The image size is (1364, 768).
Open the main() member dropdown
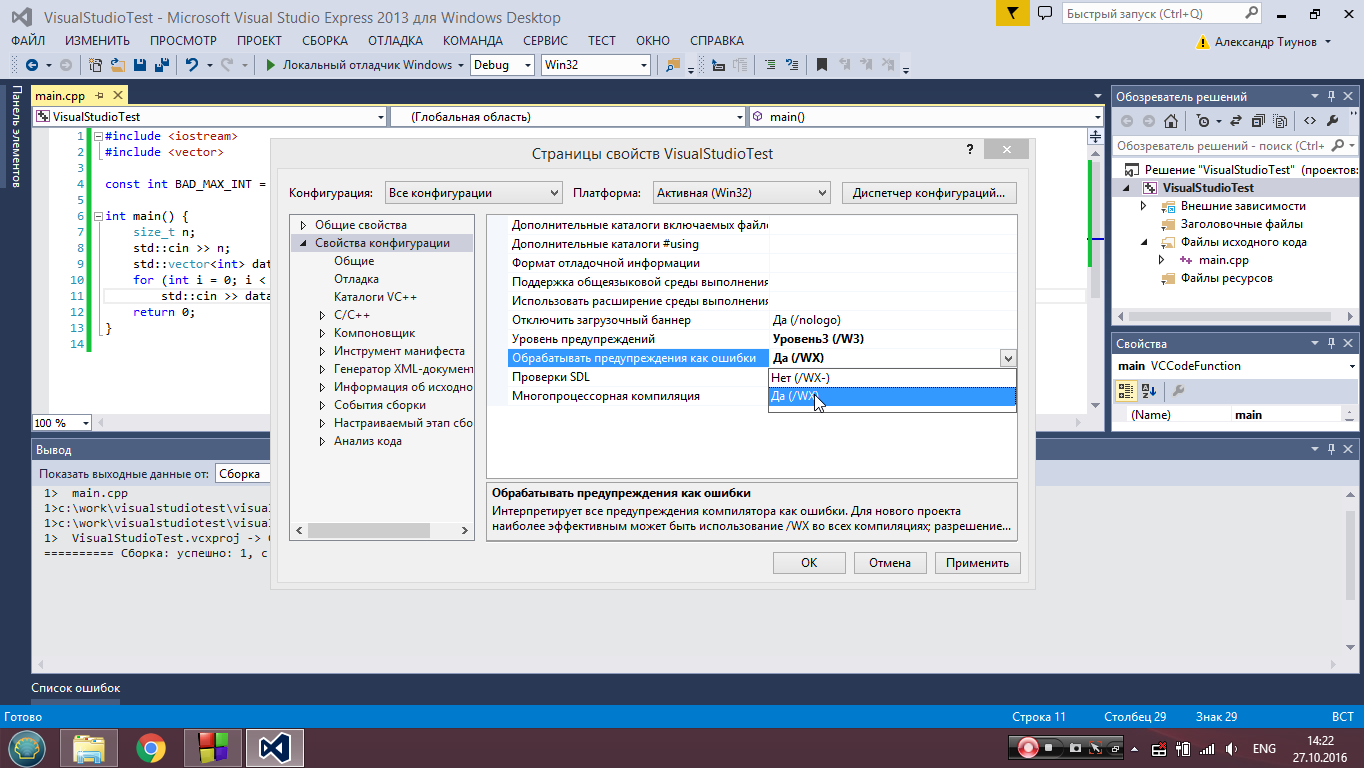tap(925, 117)
